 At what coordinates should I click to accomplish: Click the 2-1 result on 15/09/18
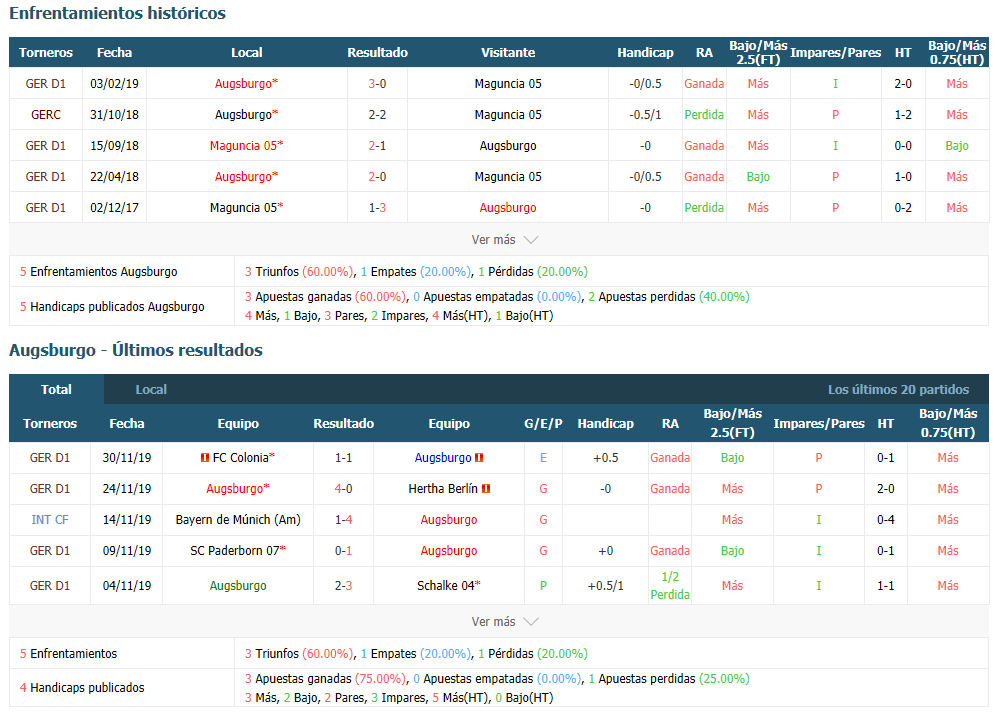[377, 146]
